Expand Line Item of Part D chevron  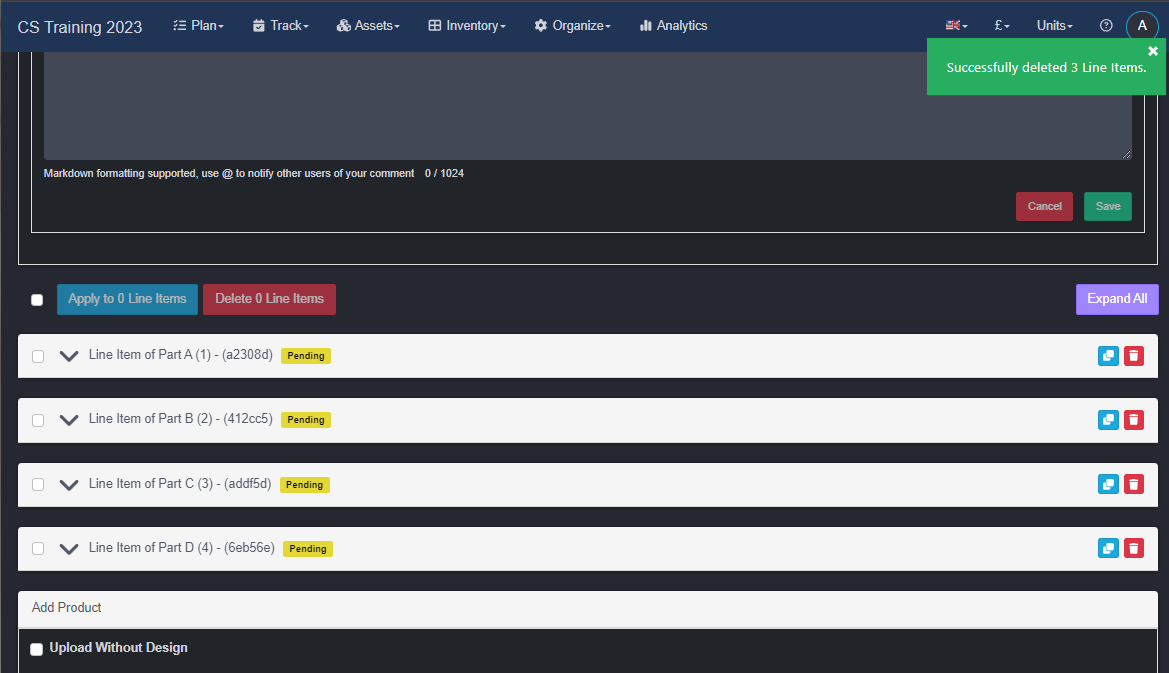[x=69, y=548]
